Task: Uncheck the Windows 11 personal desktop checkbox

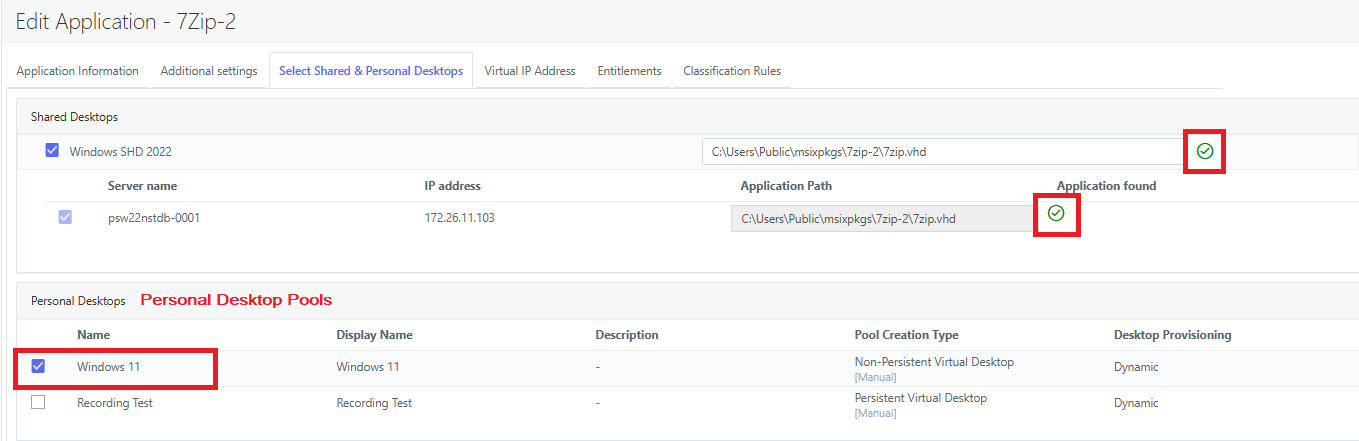Action: tap(38, 366)
